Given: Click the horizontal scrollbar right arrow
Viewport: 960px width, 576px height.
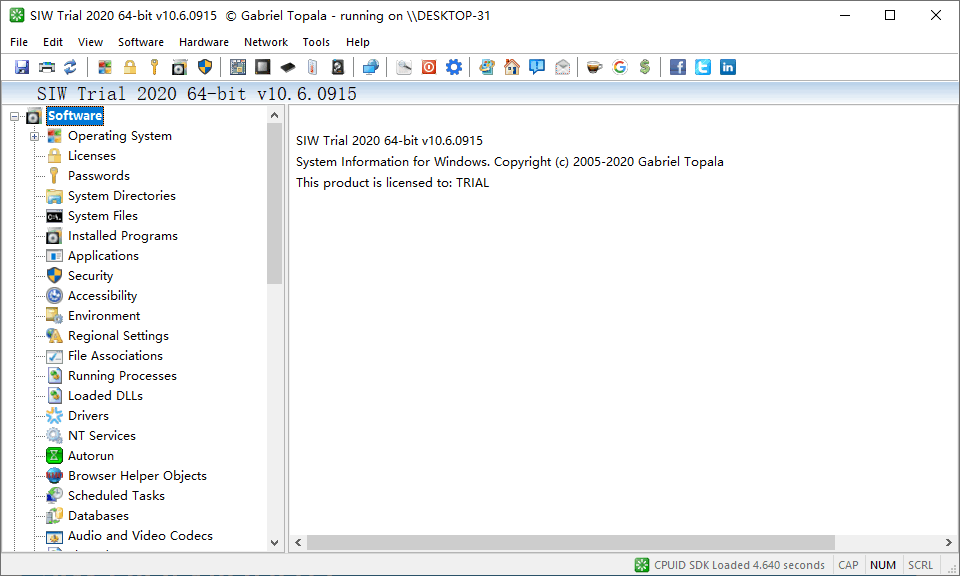Looking at the screenshot, I should click(x=948, y=542).
